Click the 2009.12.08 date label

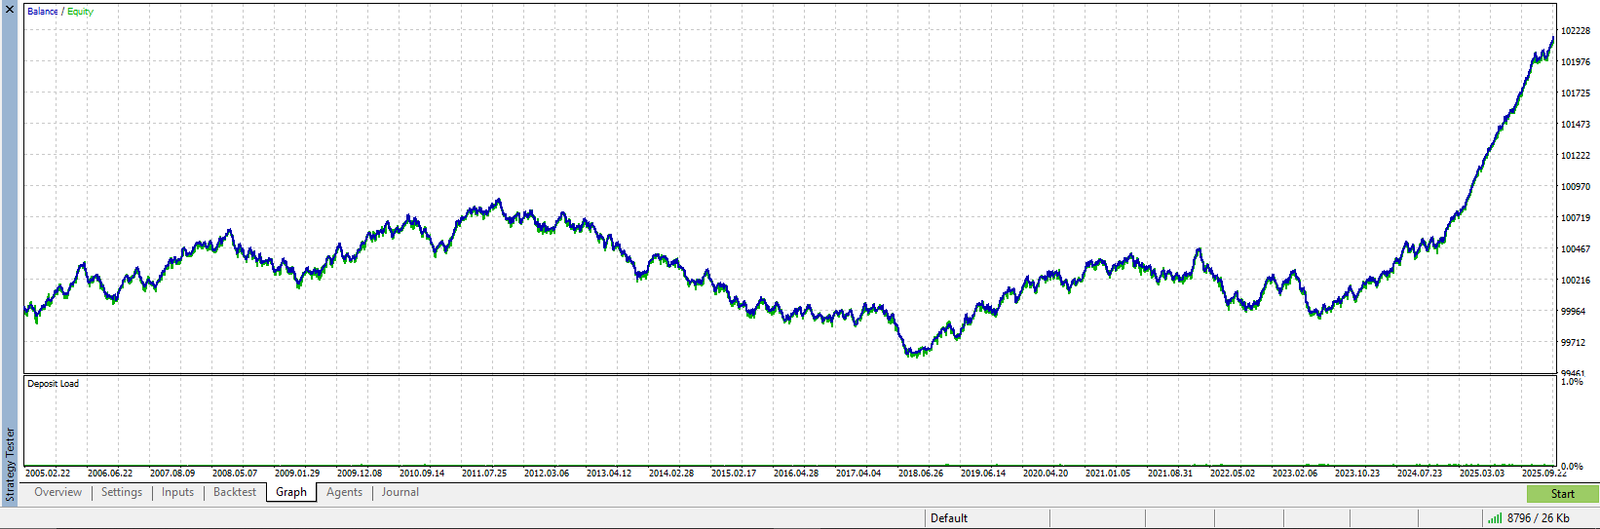(359, 474)
